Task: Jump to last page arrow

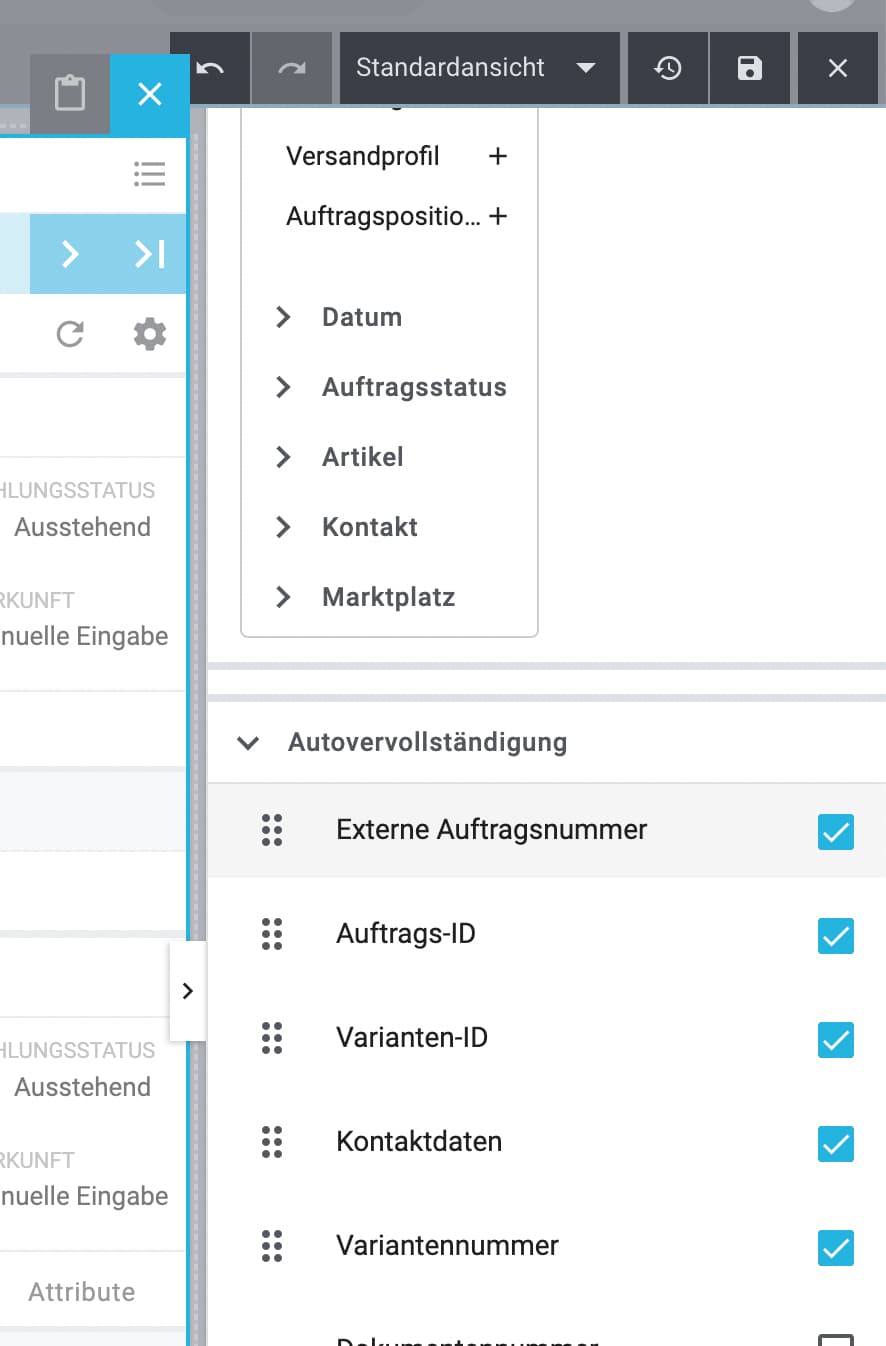Action: (150, 254)
